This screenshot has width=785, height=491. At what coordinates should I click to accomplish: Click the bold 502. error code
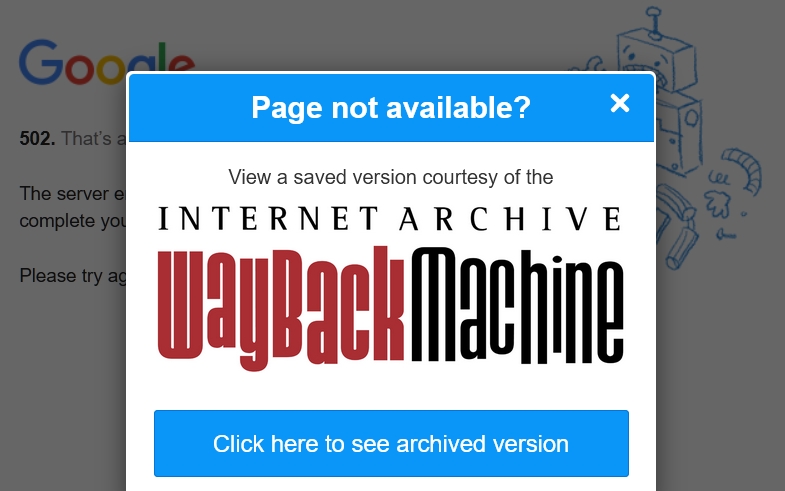(38, 139)
